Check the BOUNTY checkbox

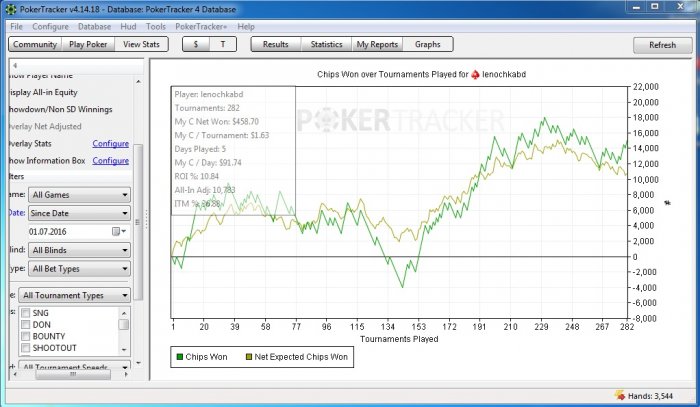pyautogui.click(x=26, y=336)
